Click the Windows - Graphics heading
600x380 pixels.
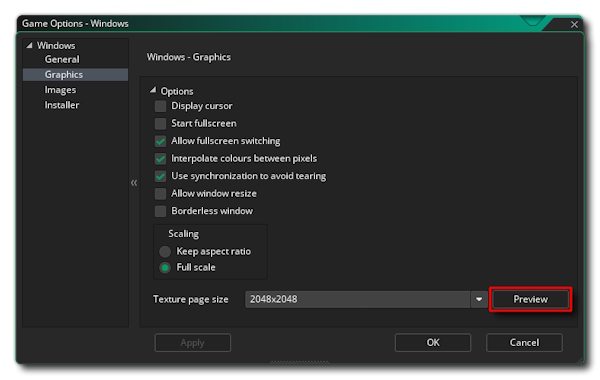pos(189,57)
